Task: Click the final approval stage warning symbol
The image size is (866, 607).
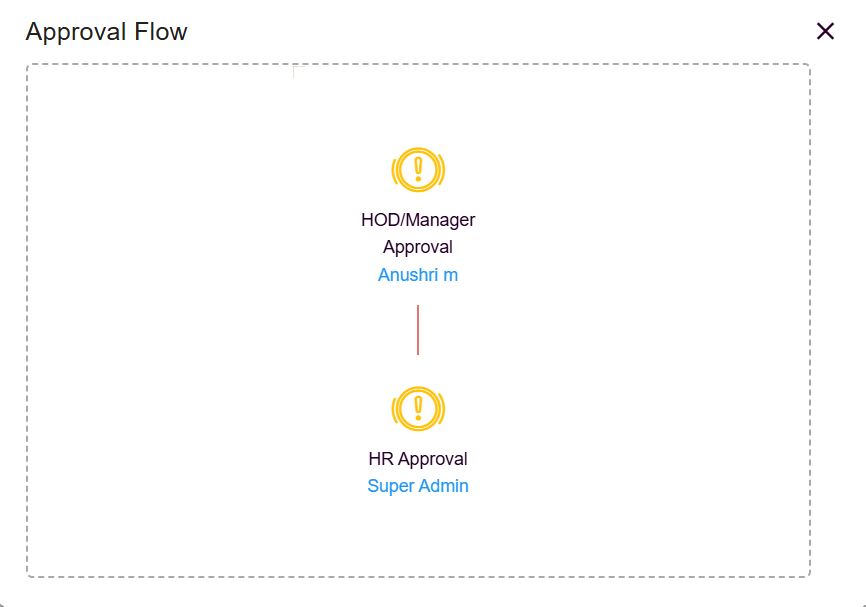Action: (418, 409)
